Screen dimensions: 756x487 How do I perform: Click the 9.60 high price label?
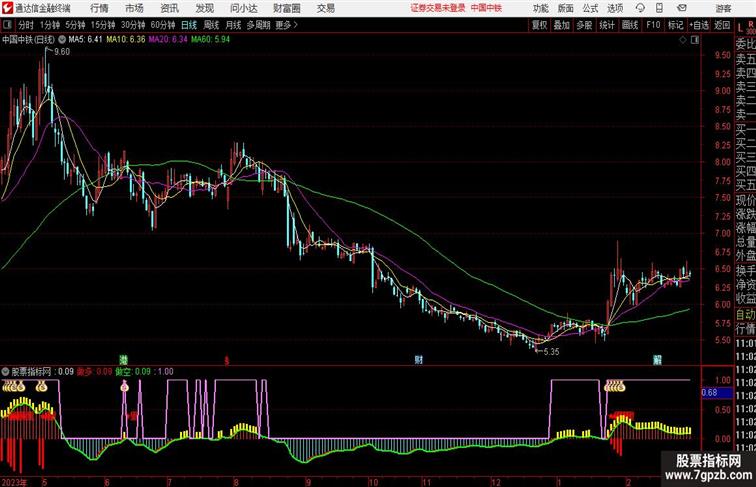click(x=62, y=52)
